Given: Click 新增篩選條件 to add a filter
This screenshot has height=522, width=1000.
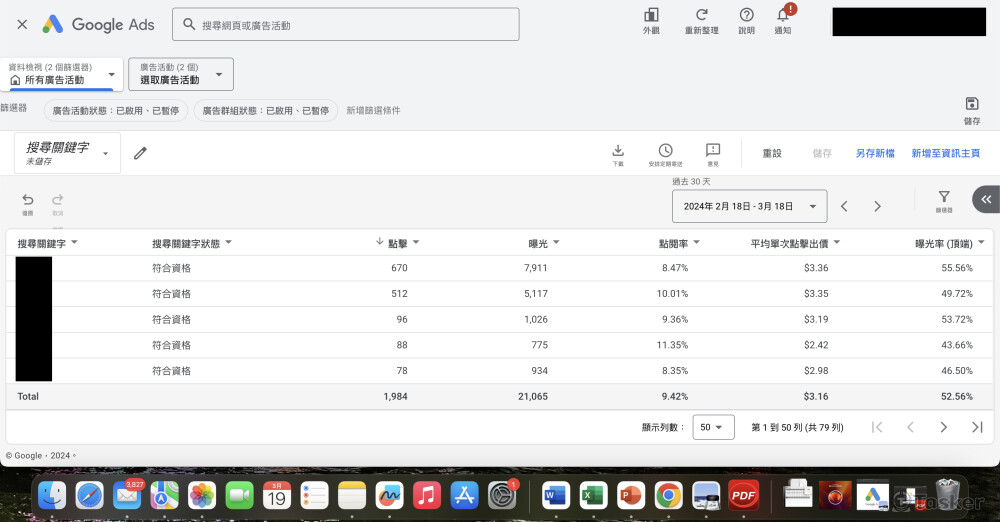Looking at the screenshot, I should click(373, 110).
